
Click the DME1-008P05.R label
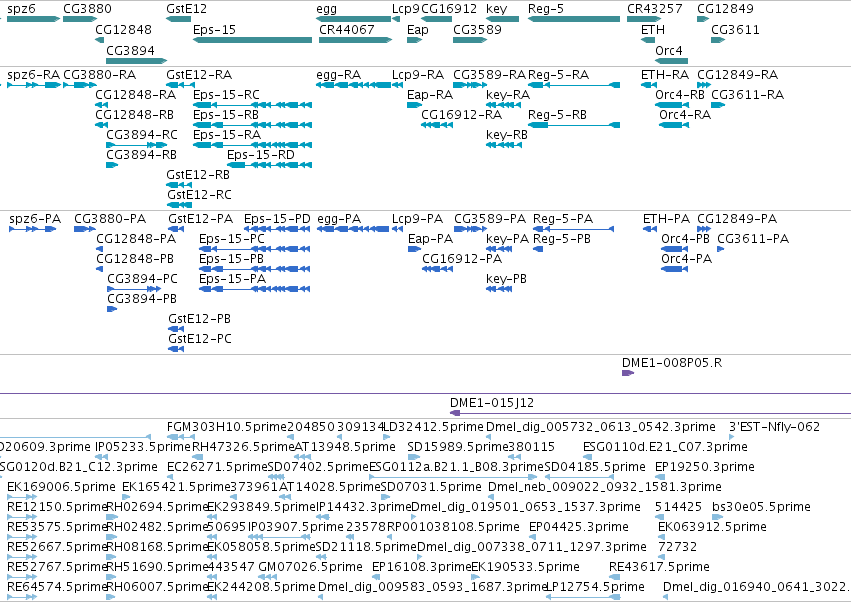(672, 363)
